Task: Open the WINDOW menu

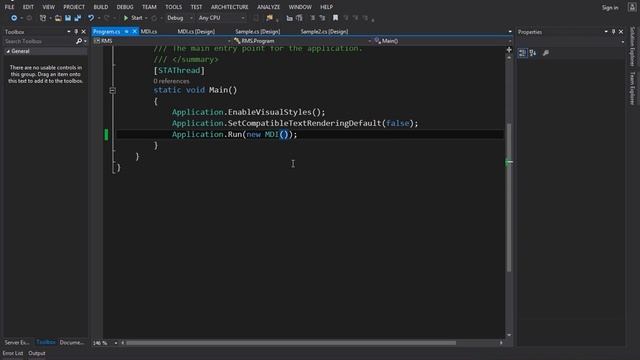Action: (x=300, y=7)
